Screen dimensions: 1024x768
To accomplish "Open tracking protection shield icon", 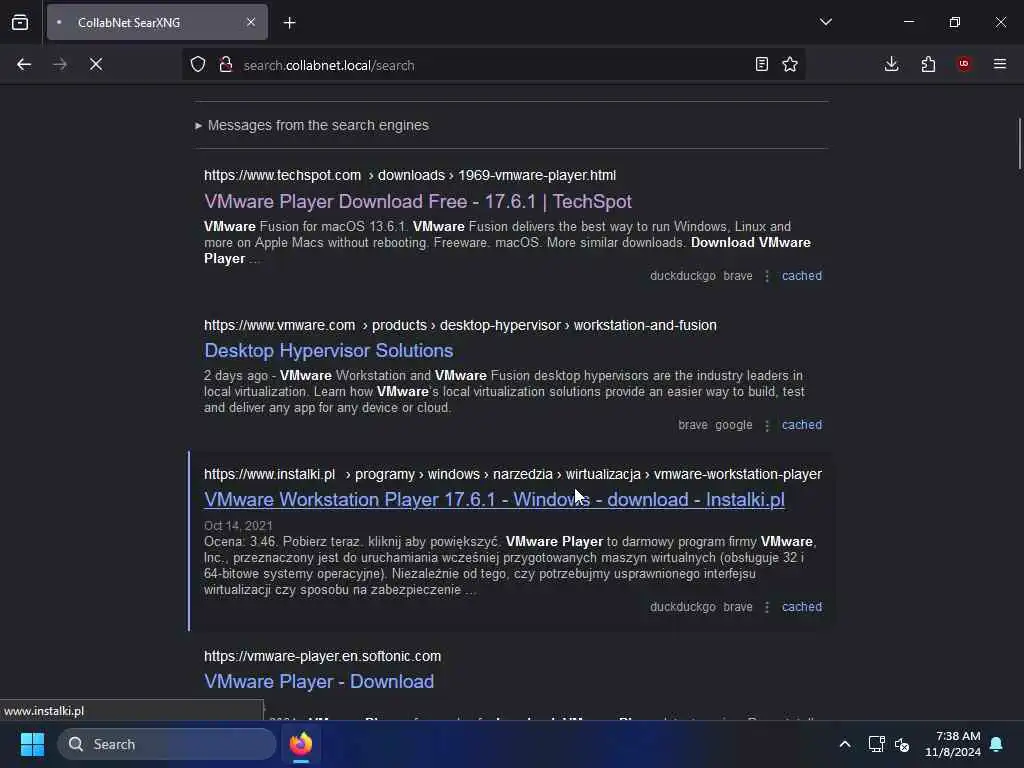I will click(198, 64).
